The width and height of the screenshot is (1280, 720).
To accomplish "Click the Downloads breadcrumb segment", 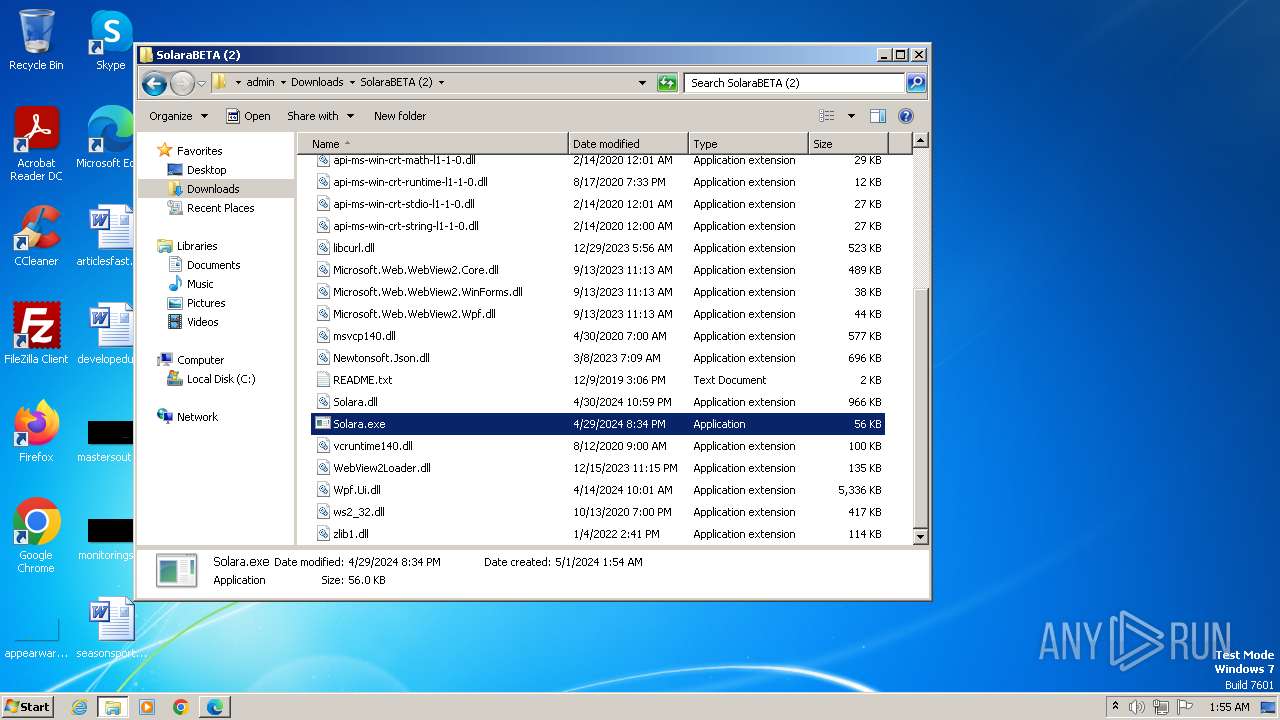I will (317, 83).
